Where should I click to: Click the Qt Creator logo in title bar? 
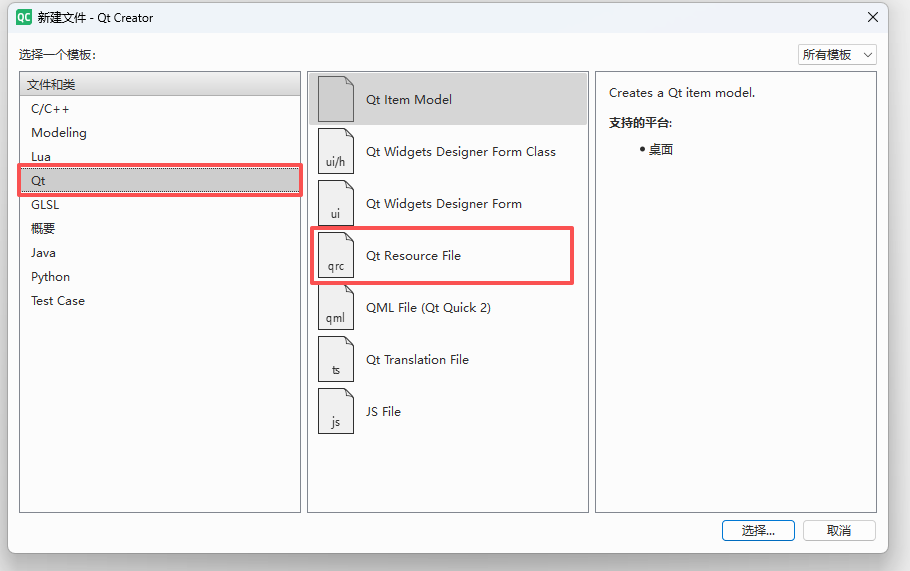(x=24, y=17)
